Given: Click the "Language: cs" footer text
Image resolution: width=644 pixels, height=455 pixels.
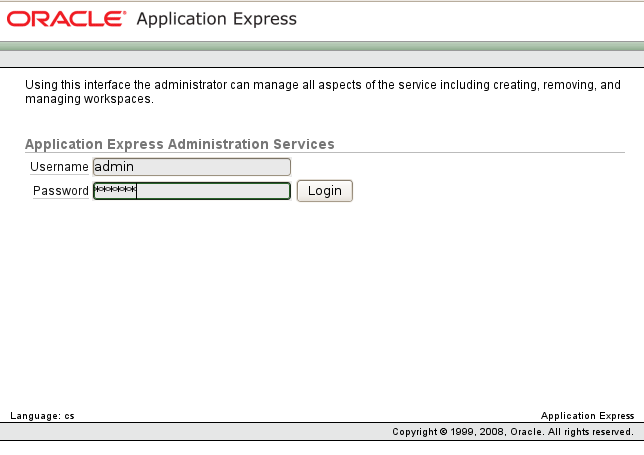Looking at the screenshot, I should pos(42,416).
